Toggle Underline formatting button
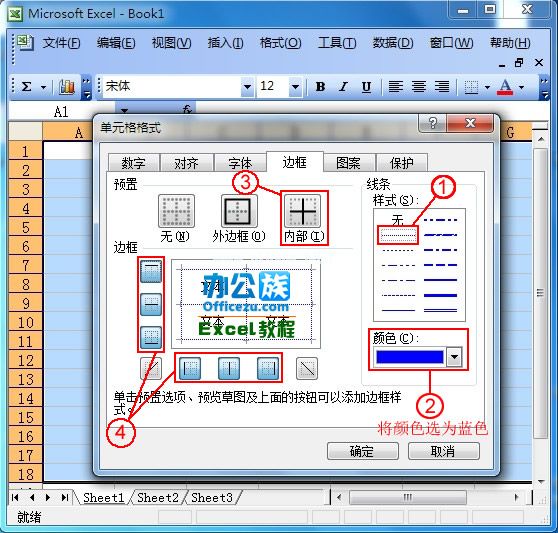558x533 pixels. pyautogui.click(x=366, y=86)
